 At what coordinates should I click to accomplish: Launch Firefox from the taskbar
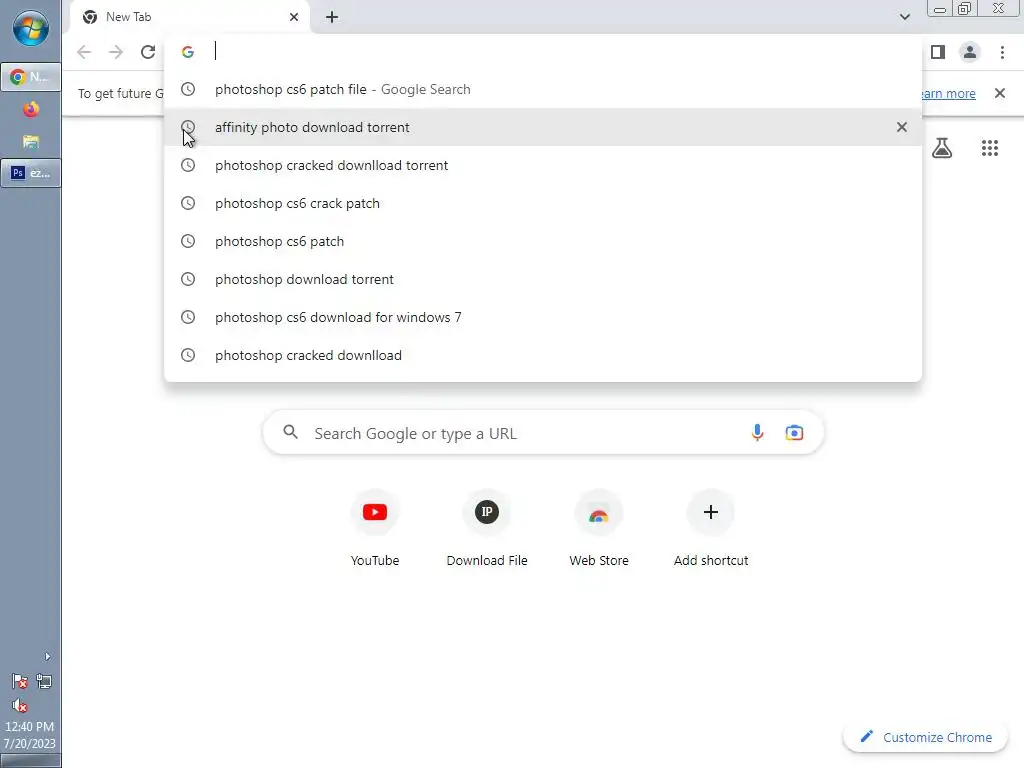coord(31,109)
